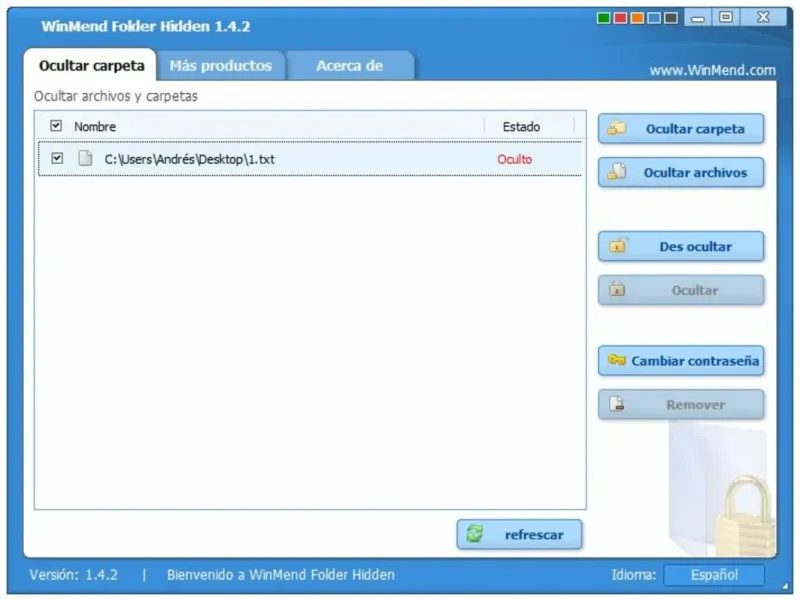This screenshot has width=800, height=600.
Task: Minimize the WinMend window
Action: click(698, 18)
